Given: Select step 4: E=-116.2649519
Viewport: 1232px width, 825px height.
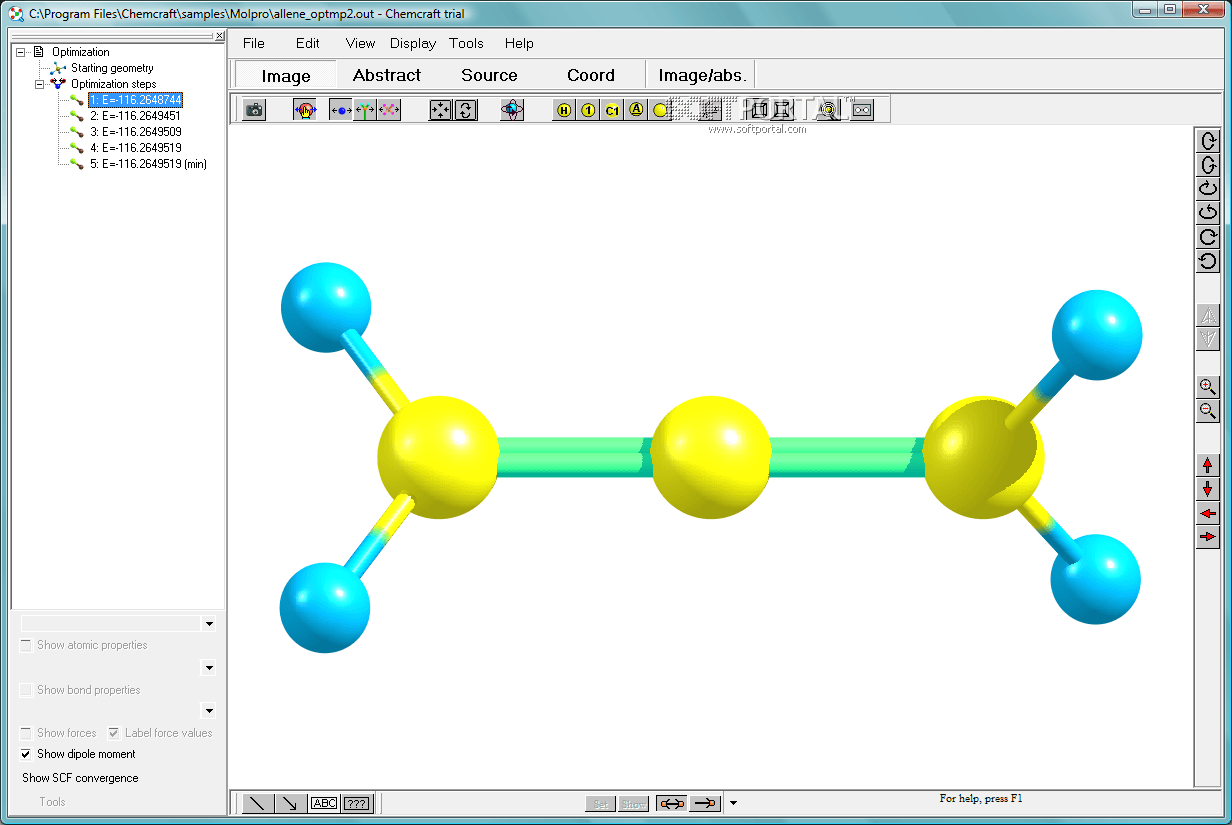Looking at the screenshot, I should (x=135, y=148).
